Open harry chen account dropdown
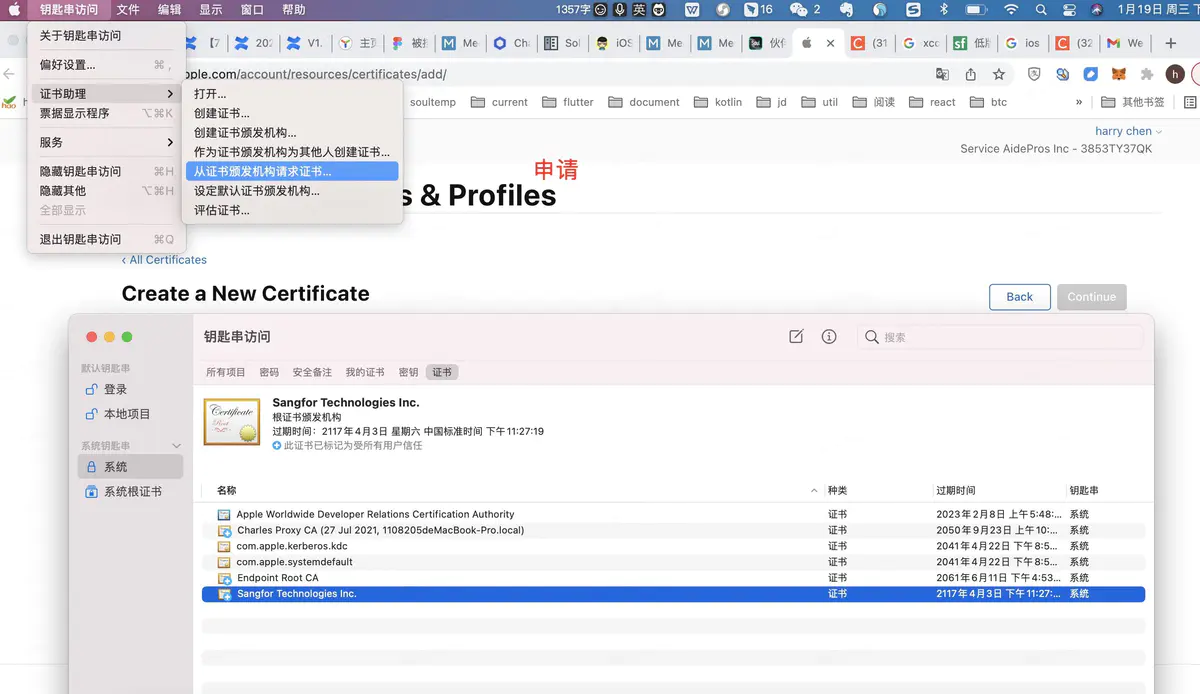 (x=1128, y=131)
